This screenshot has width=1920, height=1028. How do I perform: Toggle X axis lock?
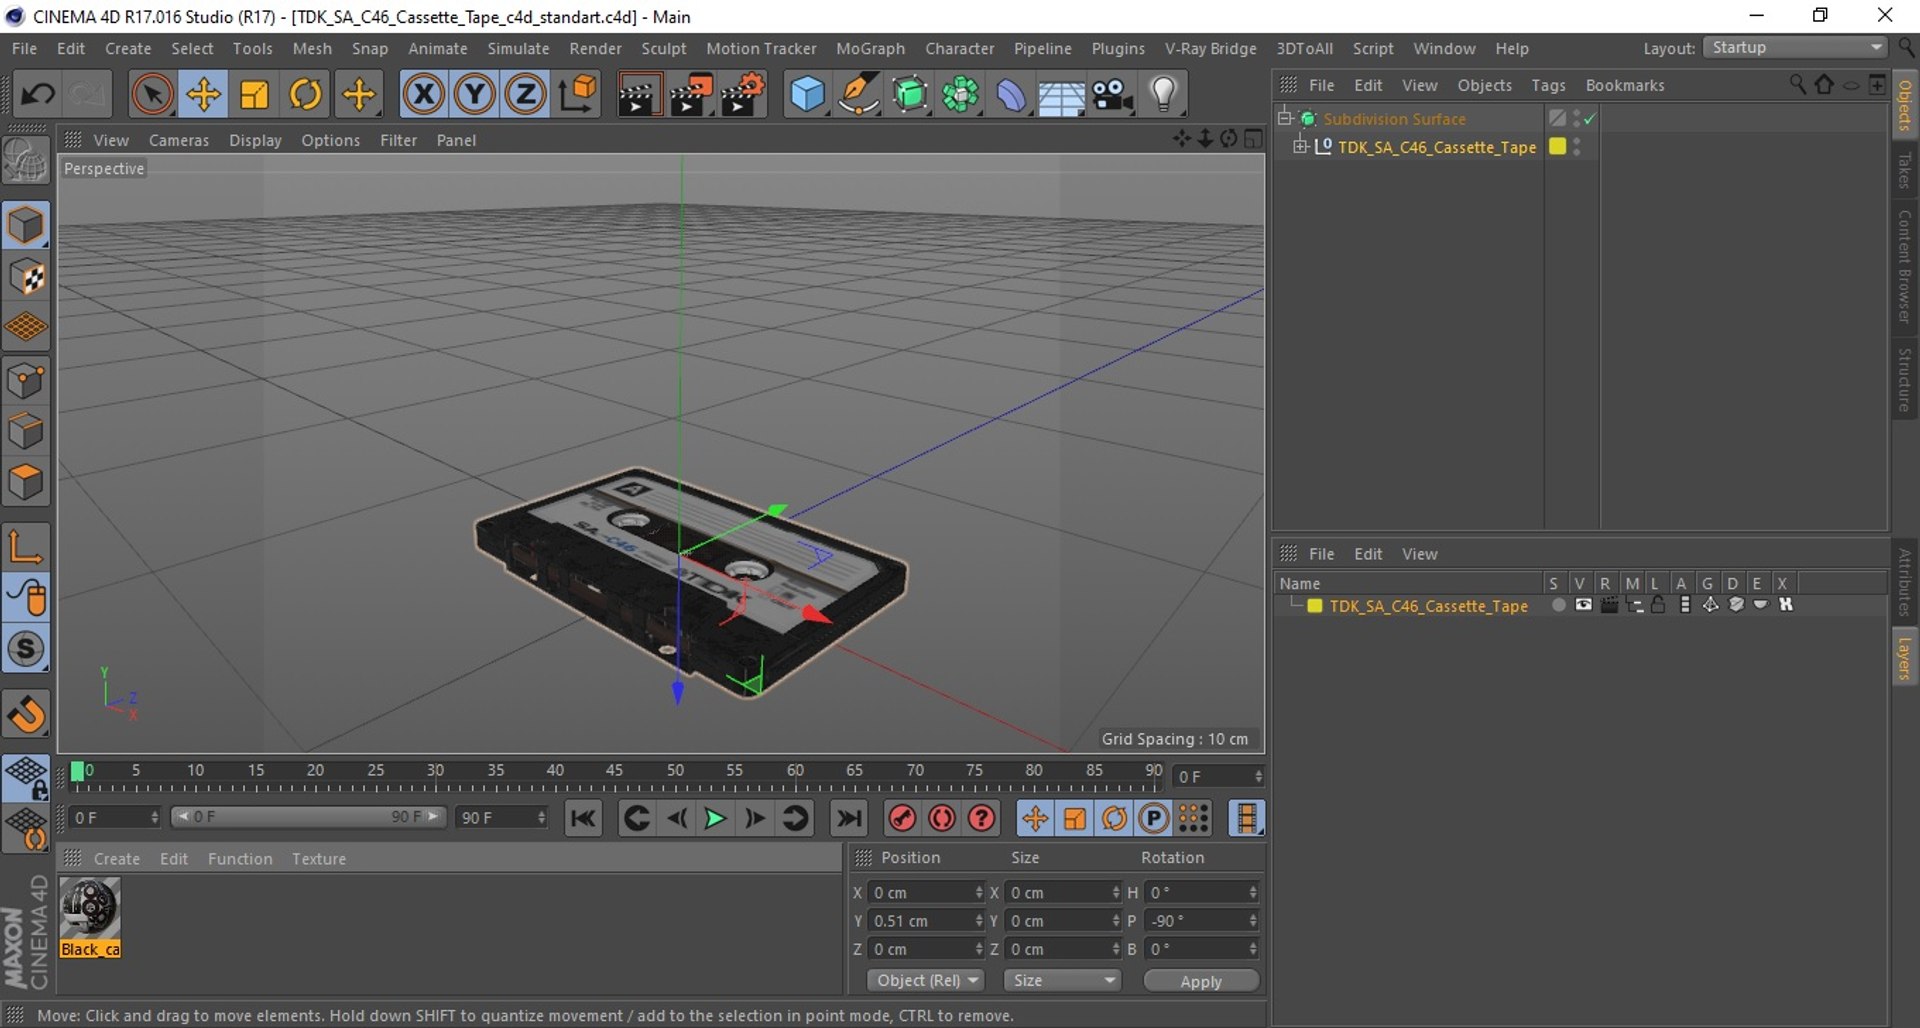point(424,95)
